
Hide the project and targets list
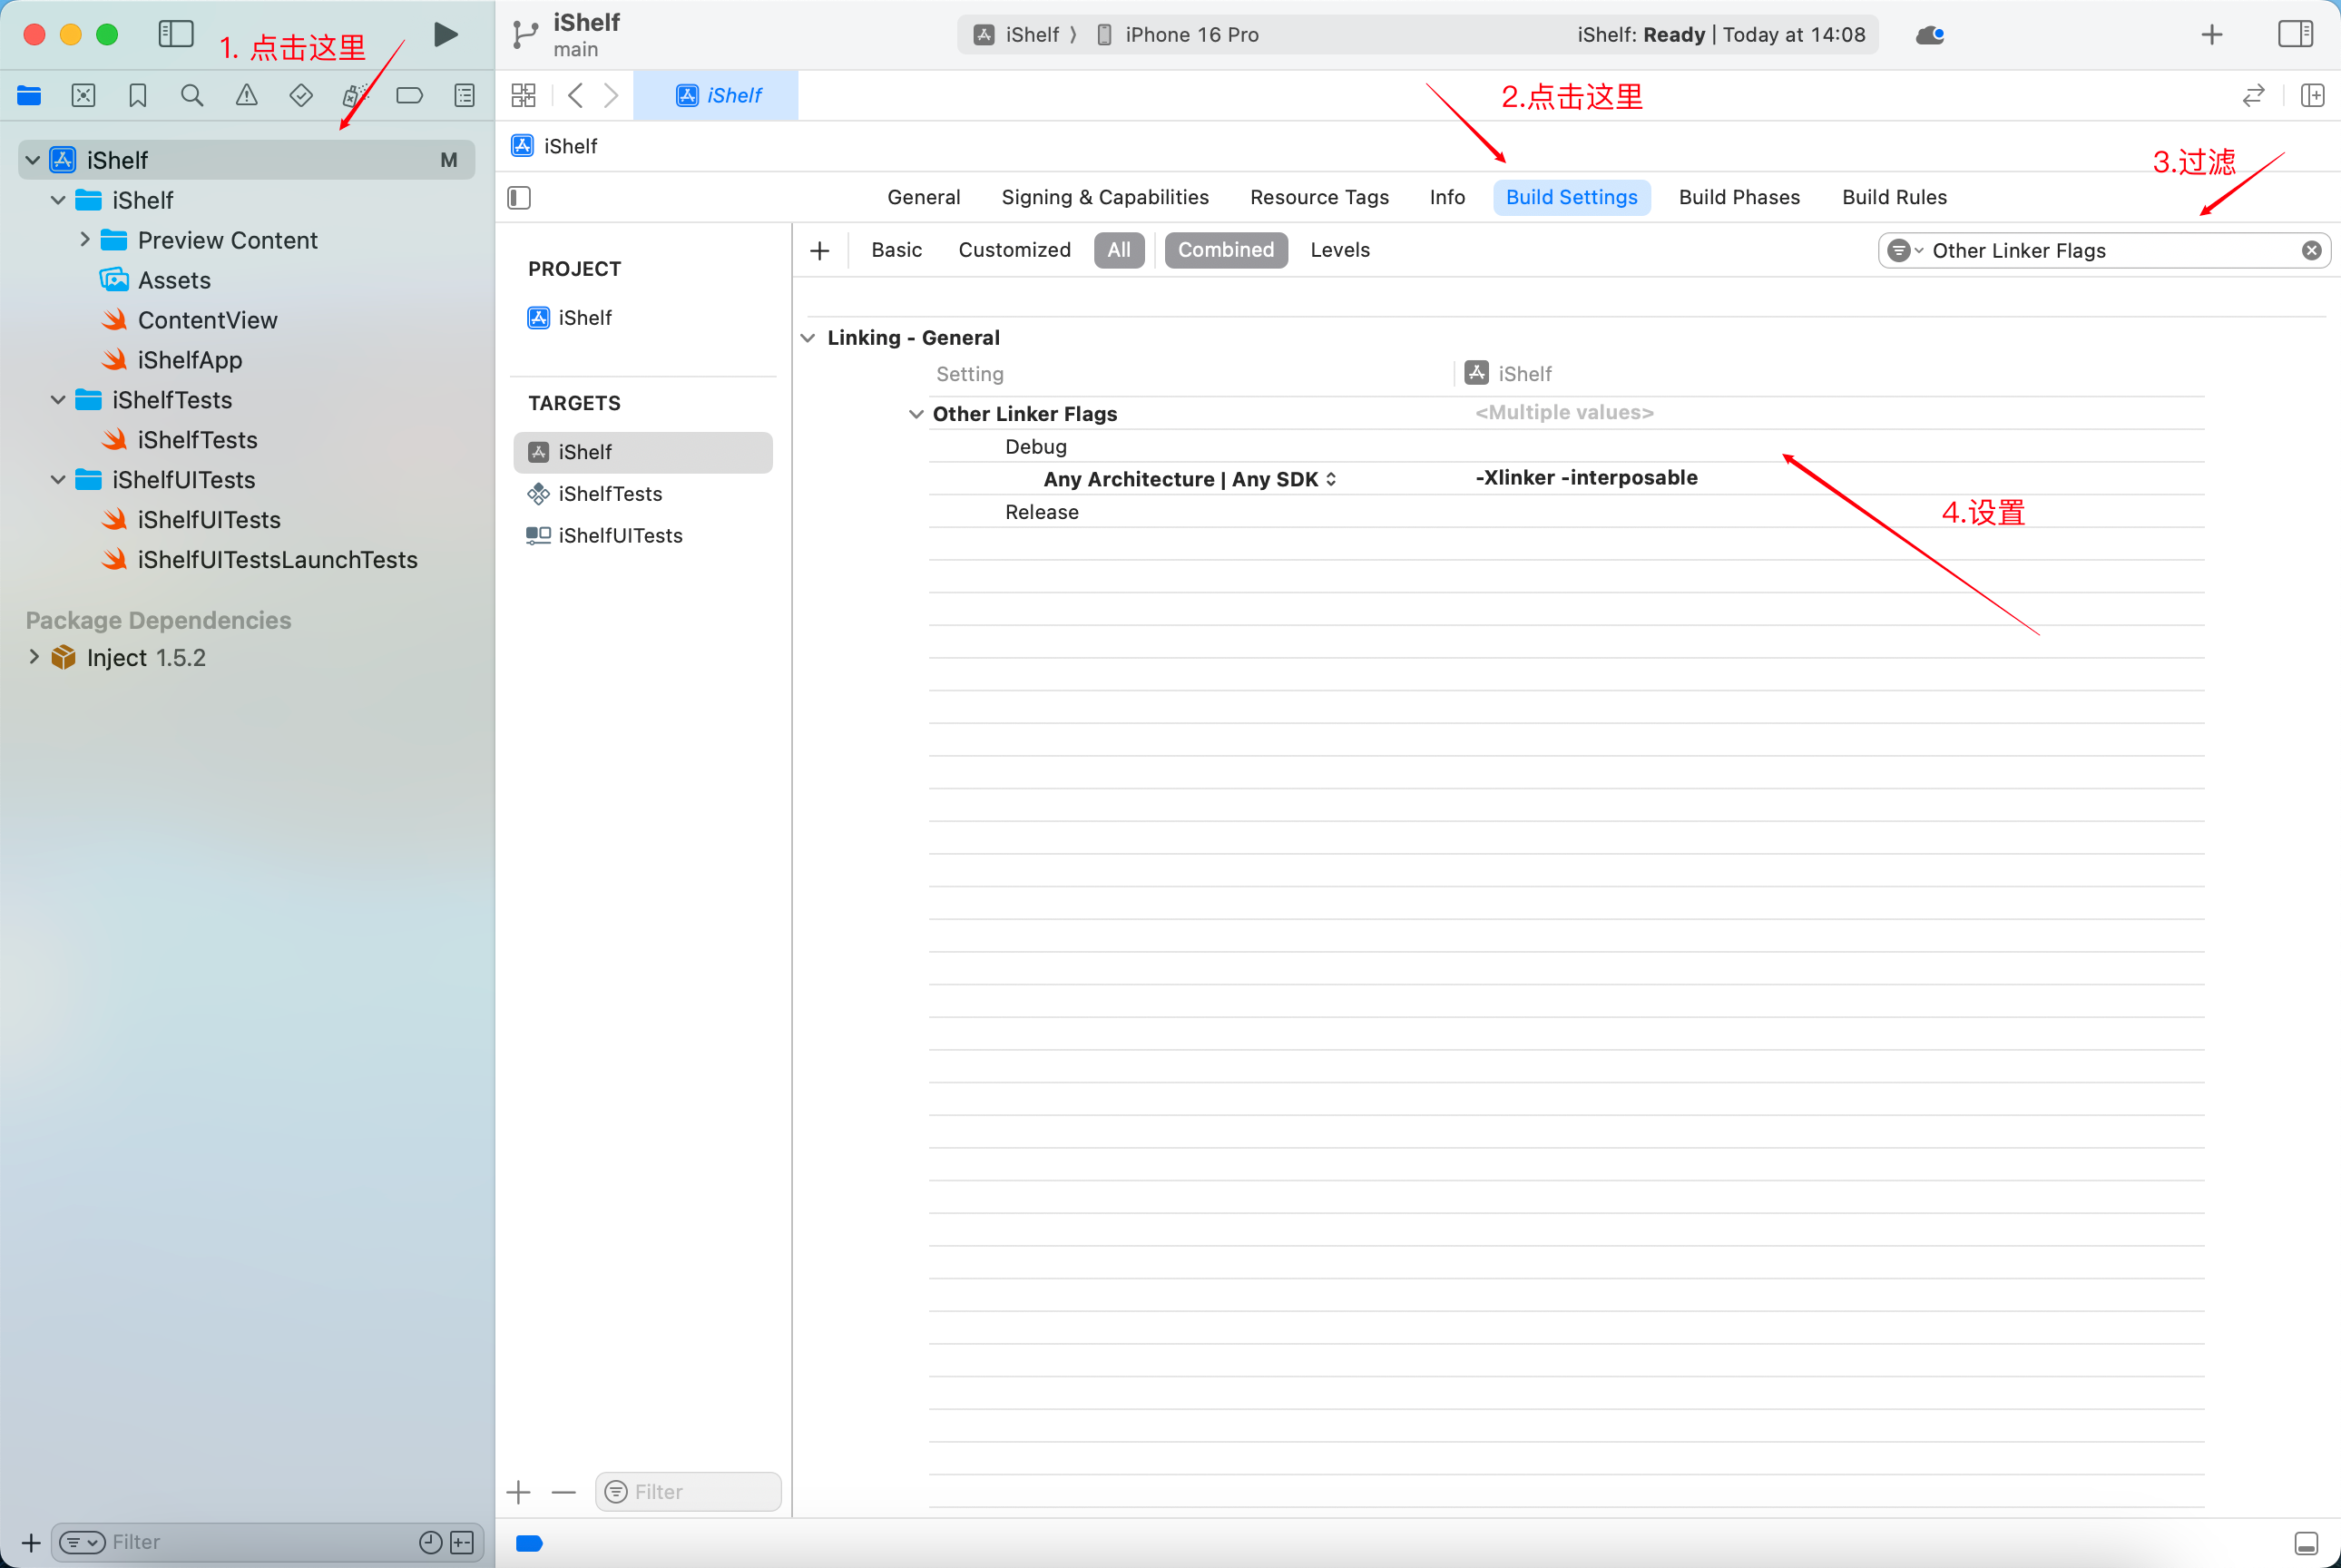[519, 198]
